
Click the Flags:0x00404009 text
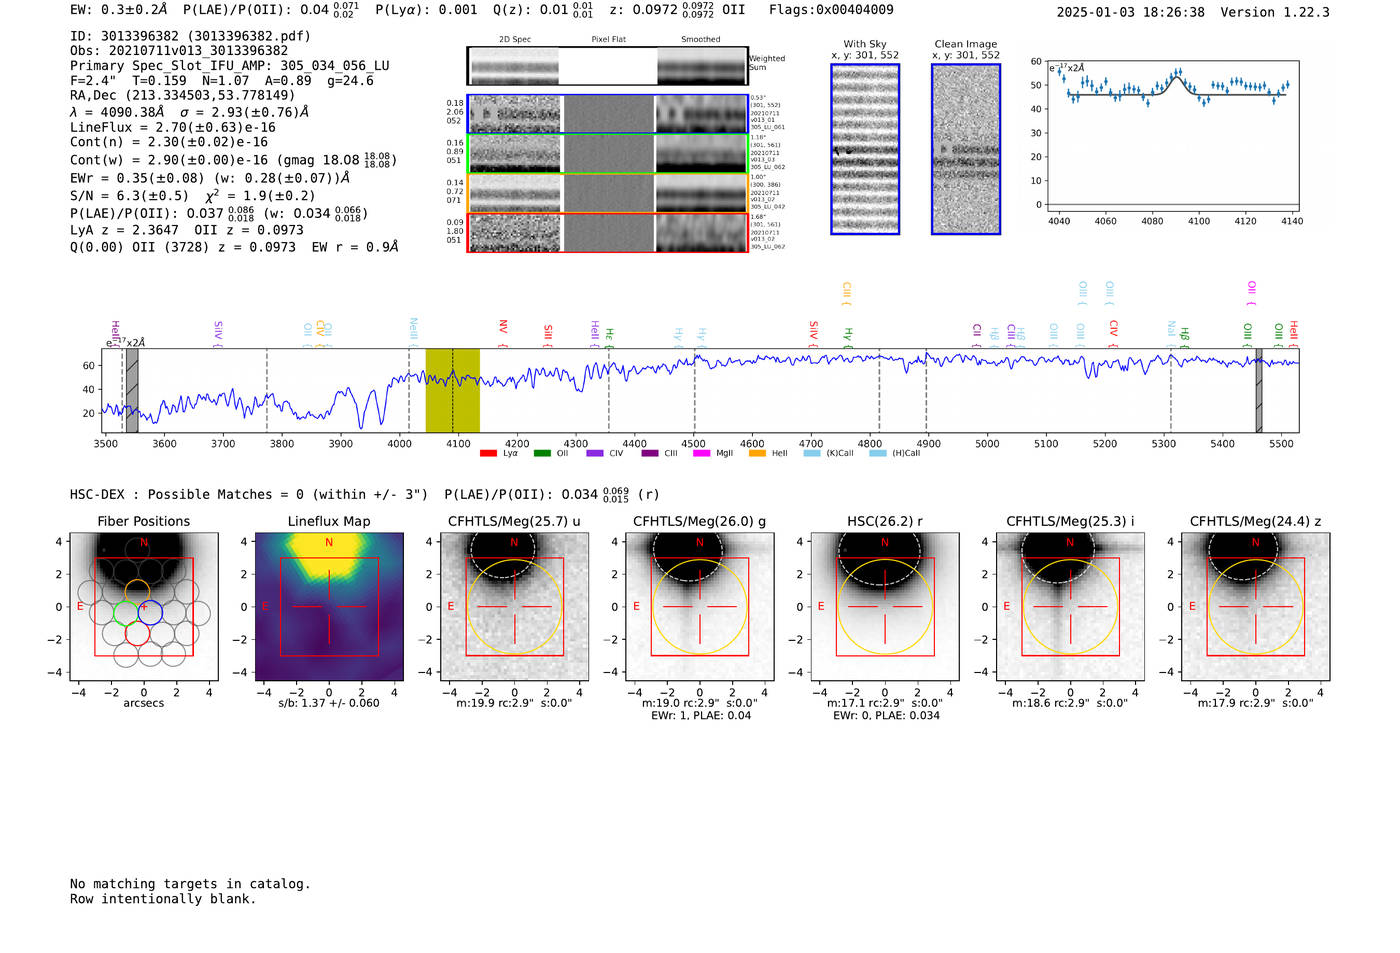(832, 10)
